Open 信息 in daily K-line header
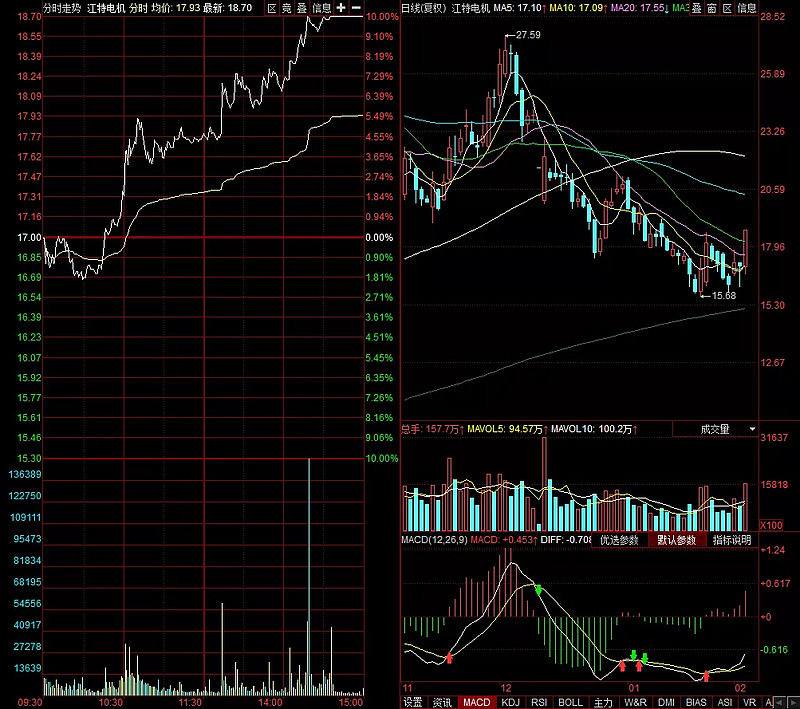 click(746, 8)
